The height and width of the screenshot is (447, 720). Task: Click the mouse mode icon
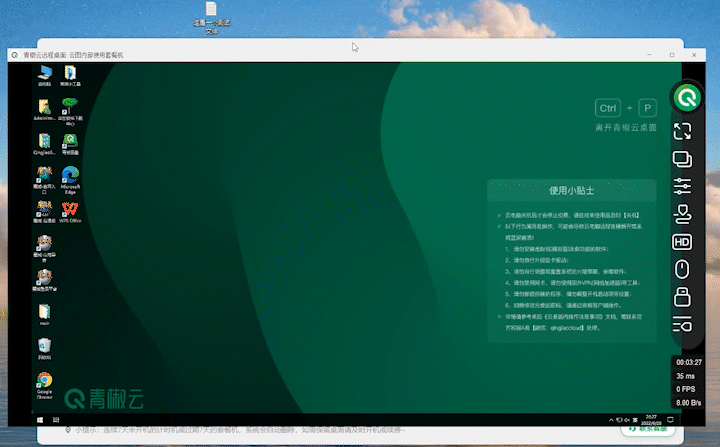pos(682,269)
